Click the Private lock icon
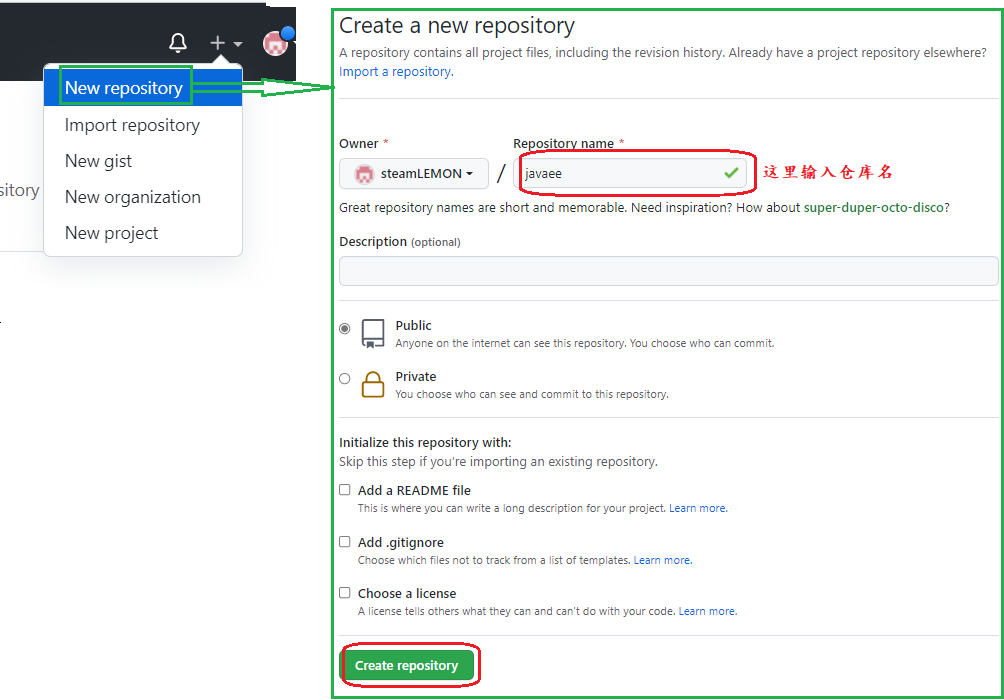Screen dimensions: 1004x700 pyautogui.click(x=373, y=384)
